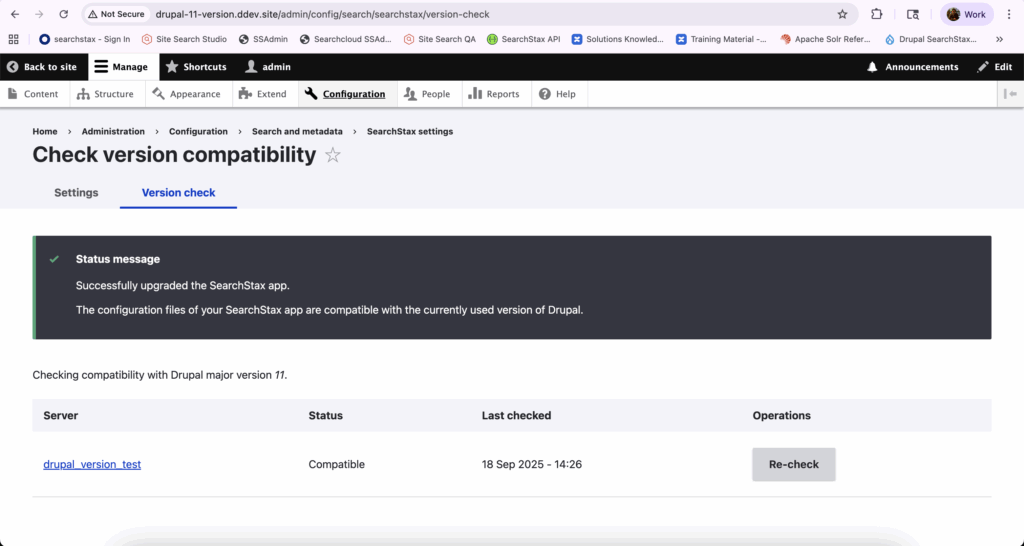The image size is (1024, 546).
Task: Open Training Material bookmark
Action: [721, 39]
